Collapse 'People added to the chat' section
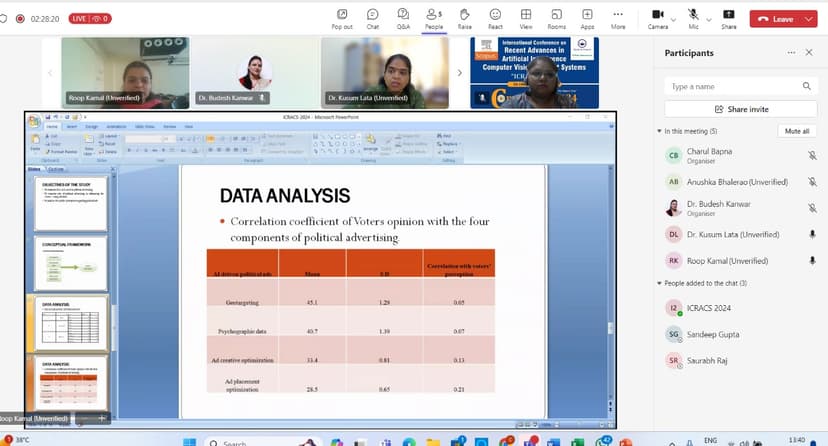Screen dimensions: 828x446 click(660, 284)
